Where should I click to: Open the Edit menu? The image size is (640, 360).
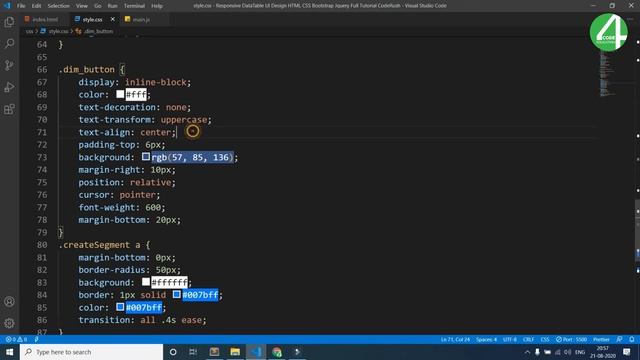(x=36, y=6)
